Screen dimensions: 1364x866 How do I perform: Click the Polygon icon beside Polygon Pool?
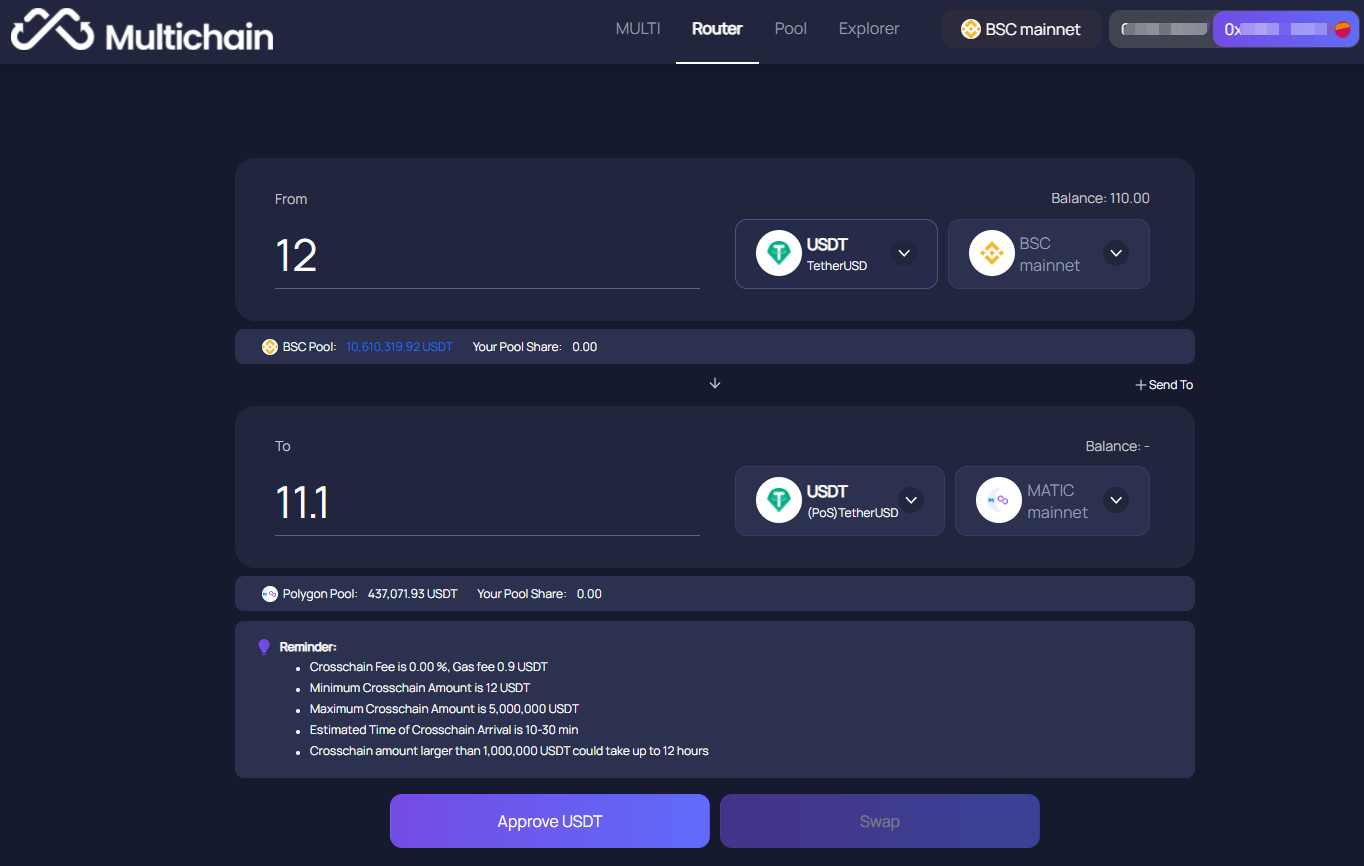pyautogui.click(x=269, y=593)
